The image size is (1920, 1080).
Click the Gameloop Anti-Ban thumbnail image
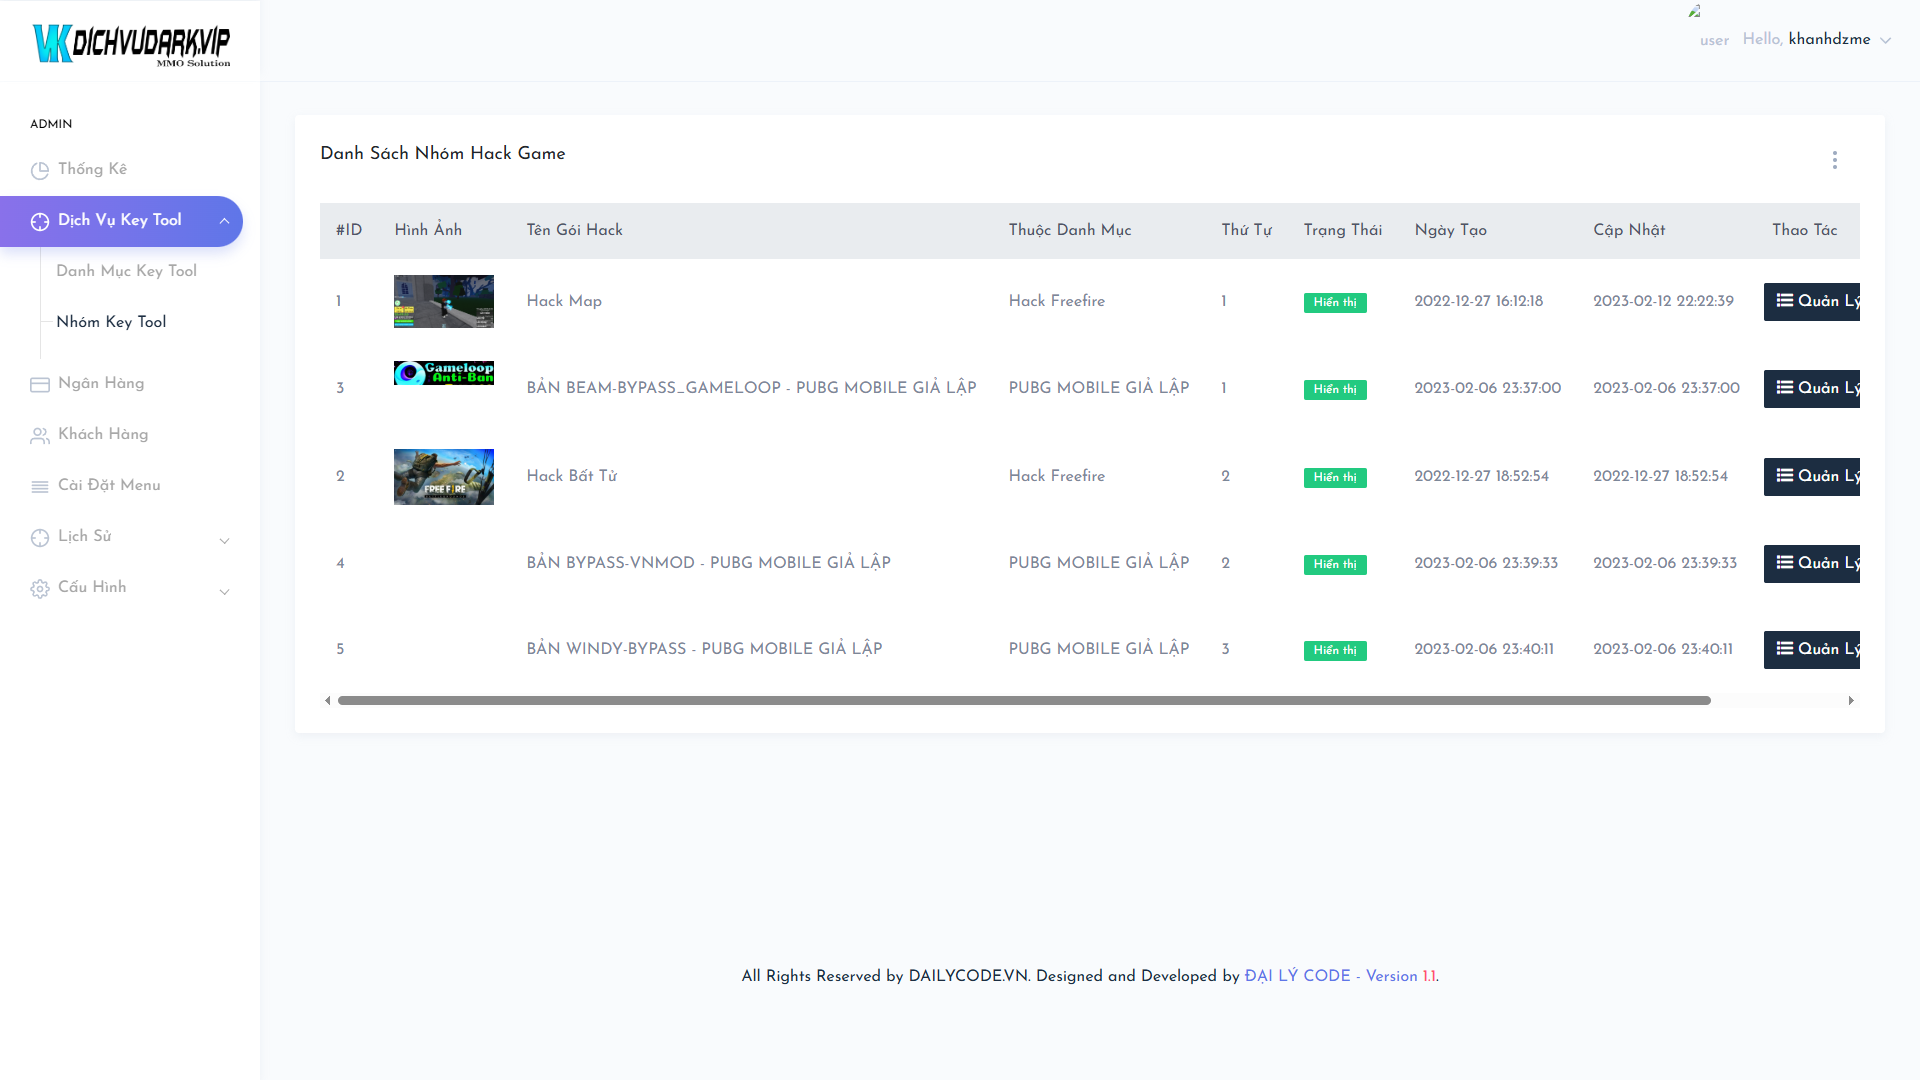pos(443,373)
